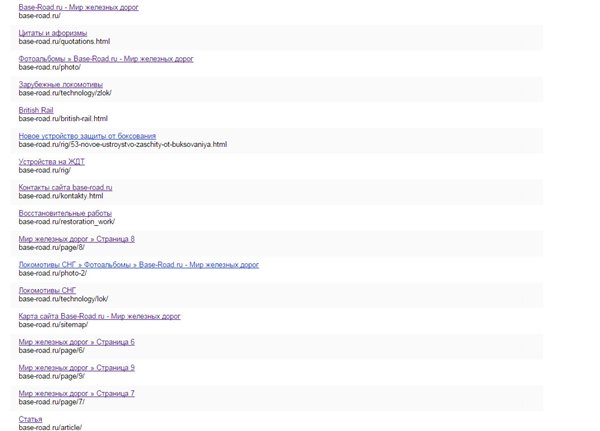Open 'Контакты сайта base-road.ru' link
The height and width of the screenshot is (431, 600).
click(65, 187)
